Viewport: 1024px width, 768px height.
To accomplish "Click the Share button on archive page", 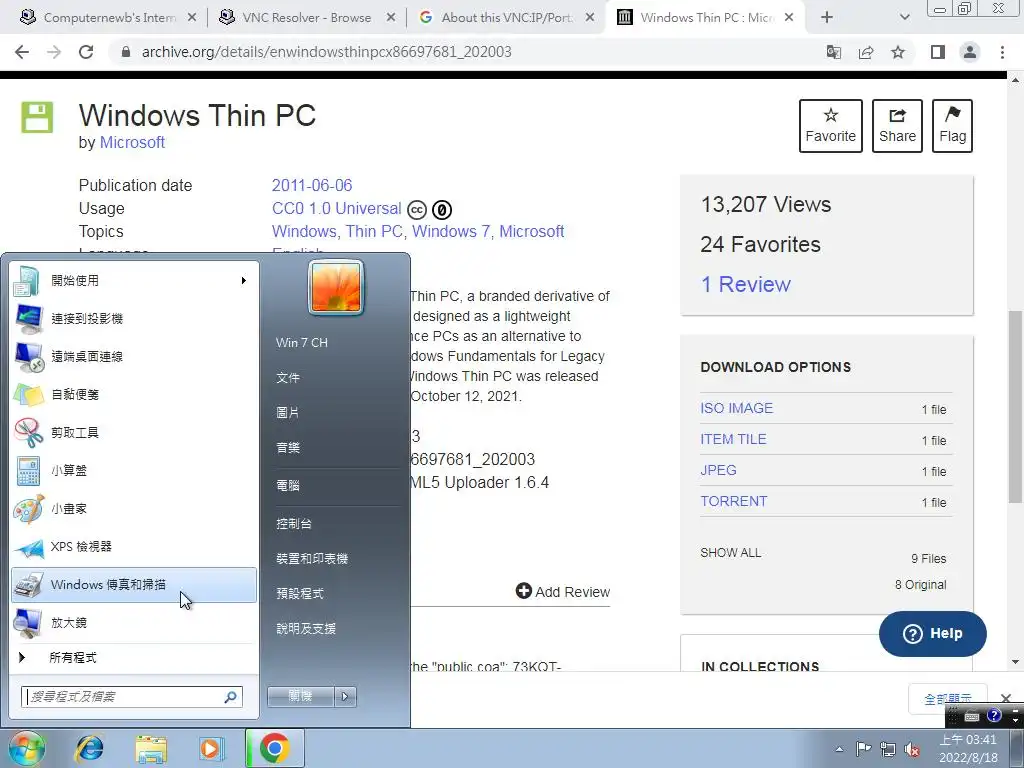I will (897, 126).
